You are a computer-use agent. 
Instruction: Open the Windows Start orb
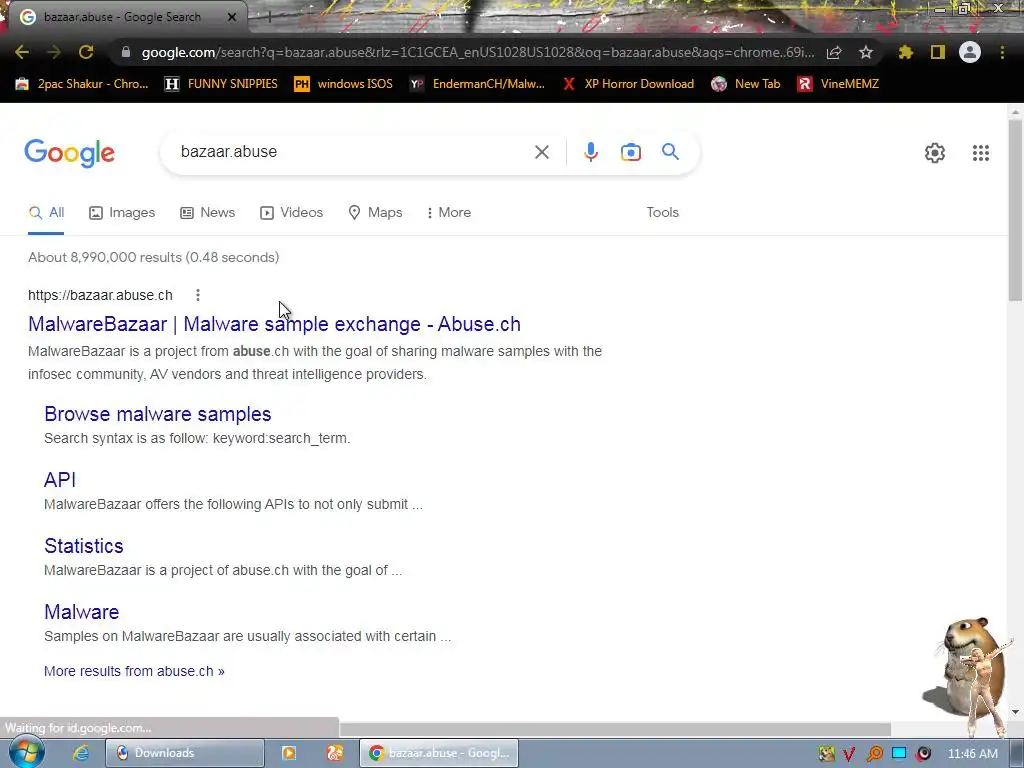pos(26,752)
